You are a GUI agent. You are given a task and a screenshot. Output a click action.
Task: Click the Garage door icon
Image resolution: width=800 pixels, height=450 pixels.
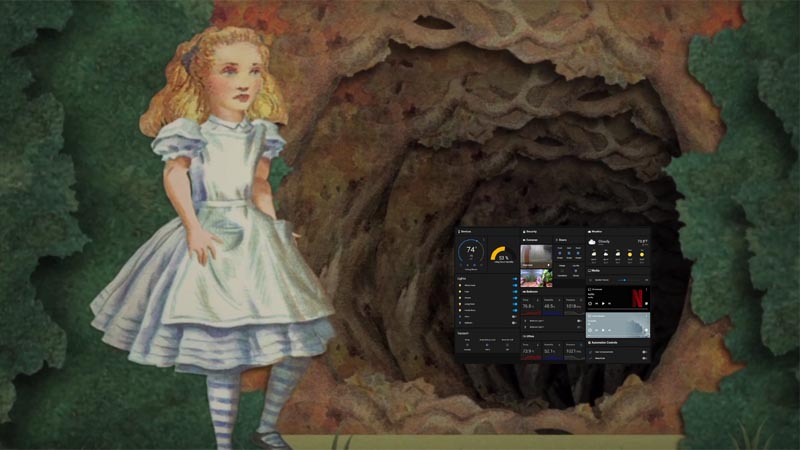coord(562,271)
